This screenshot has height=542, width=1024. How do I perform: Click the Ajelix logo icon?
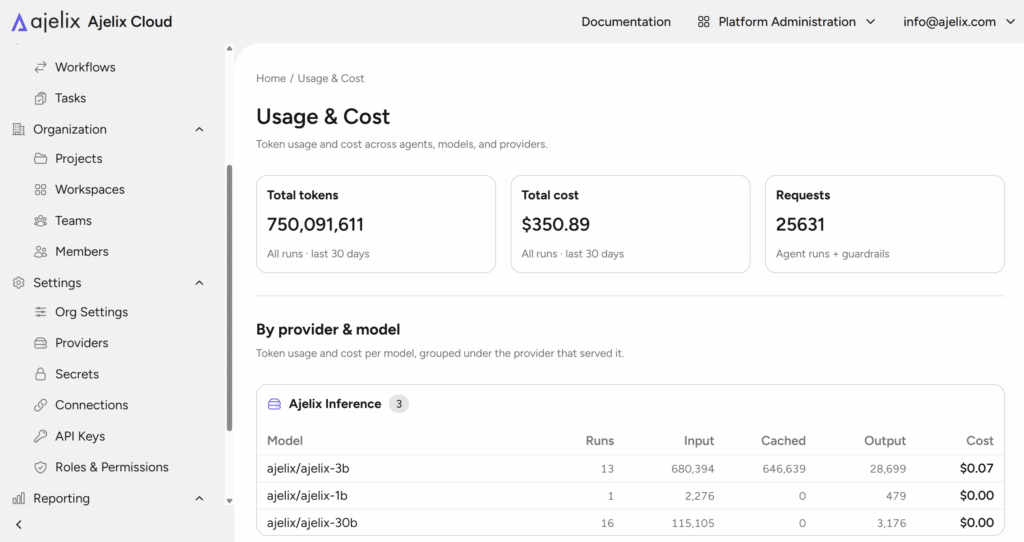tap(20, 22)
